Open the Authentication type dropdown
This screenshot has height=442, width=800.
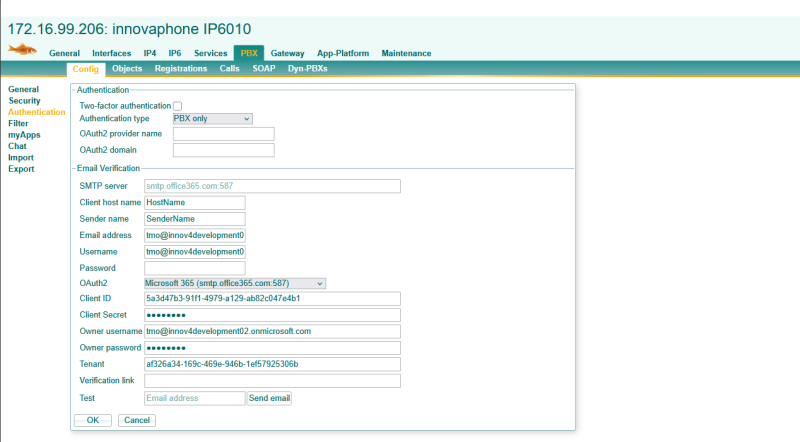[x=212, y=118]
